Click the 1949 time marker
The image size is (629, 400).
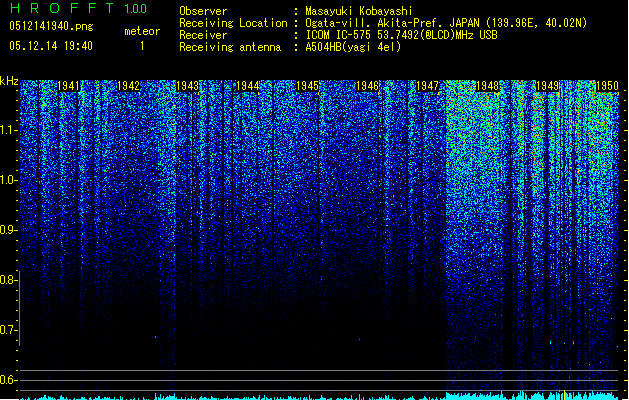[x=548, y=86]
